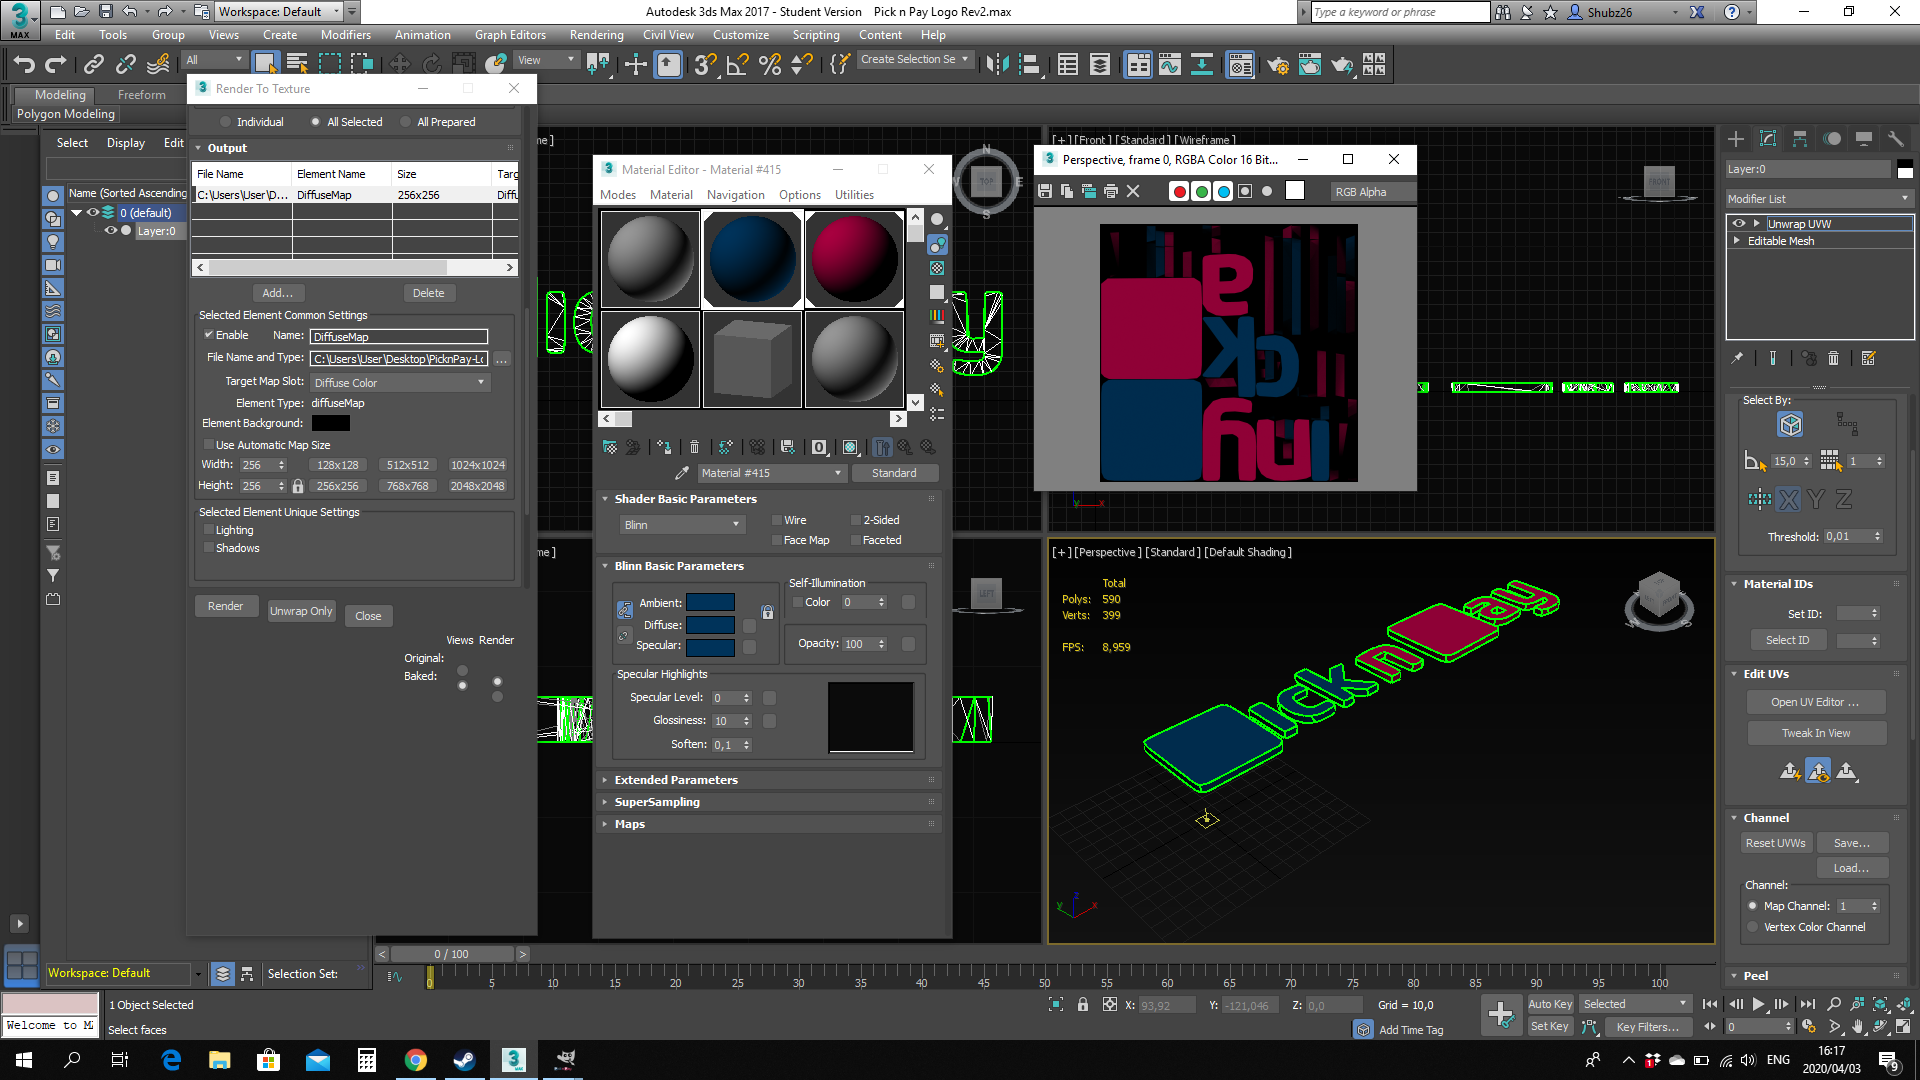Open the Target Map Slot dropdown
Image resolution: width=1920 pixels, height=1080 pixels.
[399, 383]
